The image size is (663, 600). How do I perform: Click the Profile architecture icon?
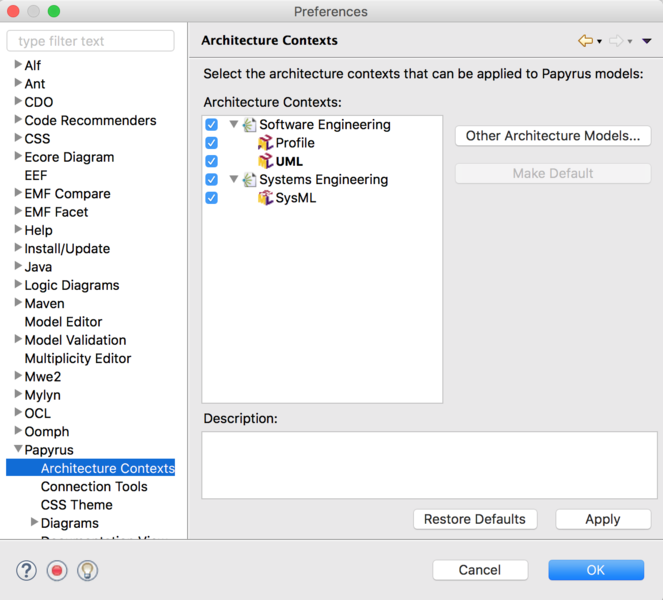(265, 143)
